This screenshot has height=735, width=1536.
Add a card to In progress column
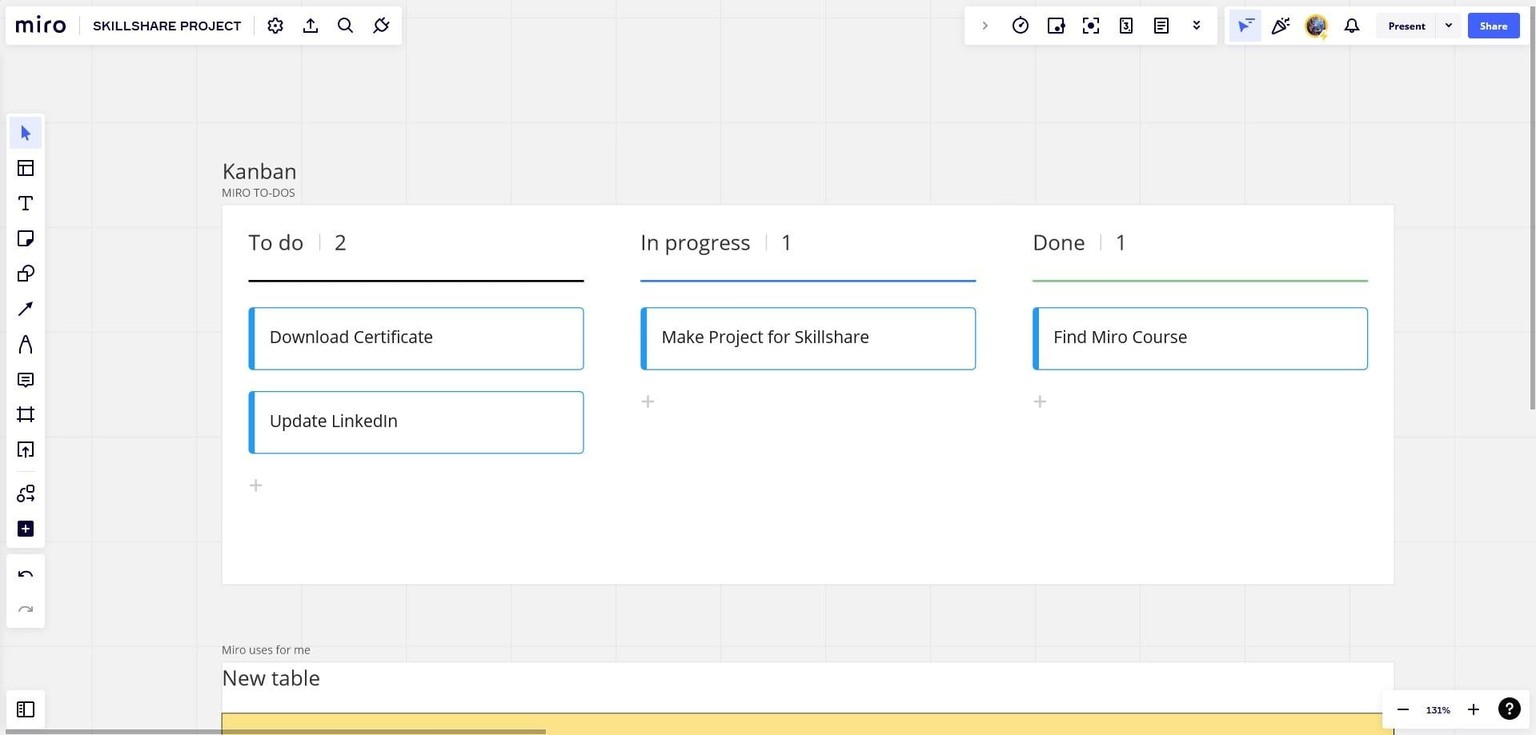(x=648, y=401)
